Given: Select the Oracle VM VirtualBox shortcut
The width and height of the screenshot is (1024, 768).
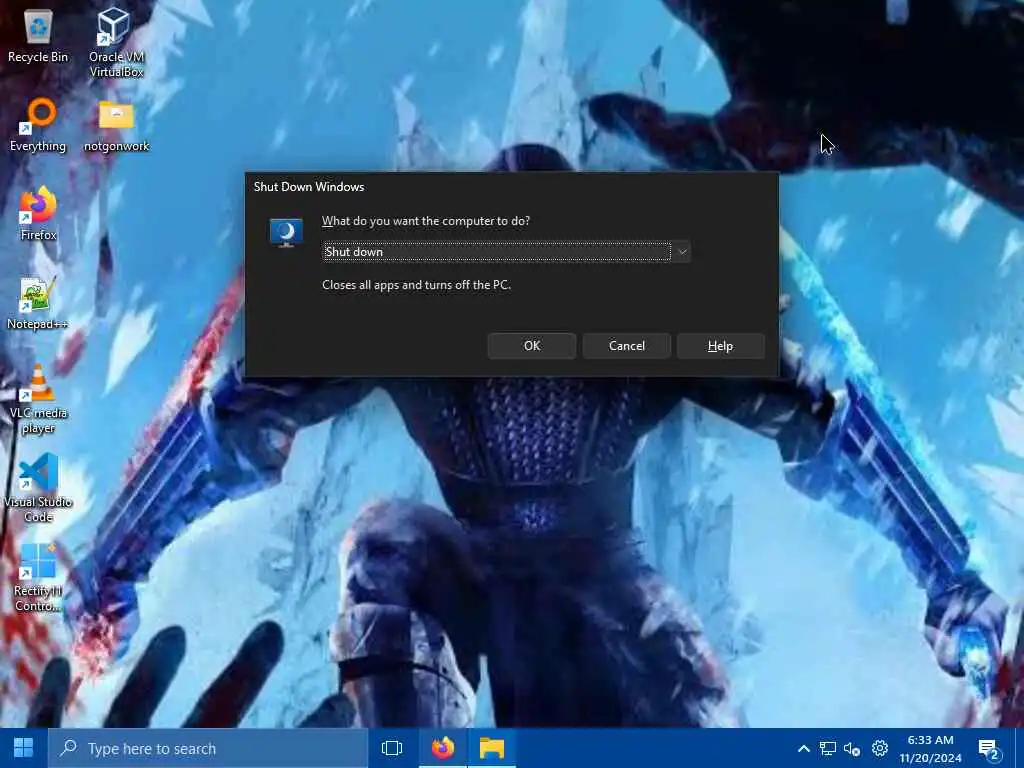Looking at the screenshot, I should tap(116, 42).
